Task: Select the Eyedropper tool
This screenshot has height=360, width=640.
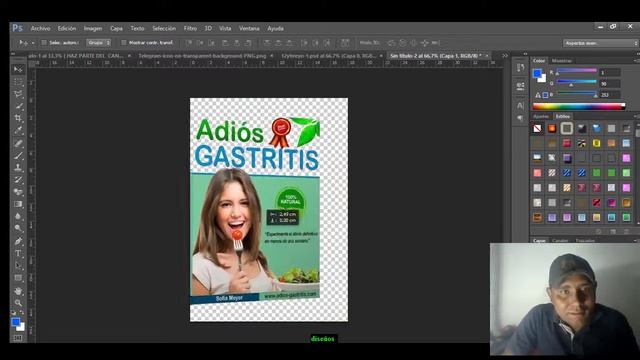Action: click(18, 131)
